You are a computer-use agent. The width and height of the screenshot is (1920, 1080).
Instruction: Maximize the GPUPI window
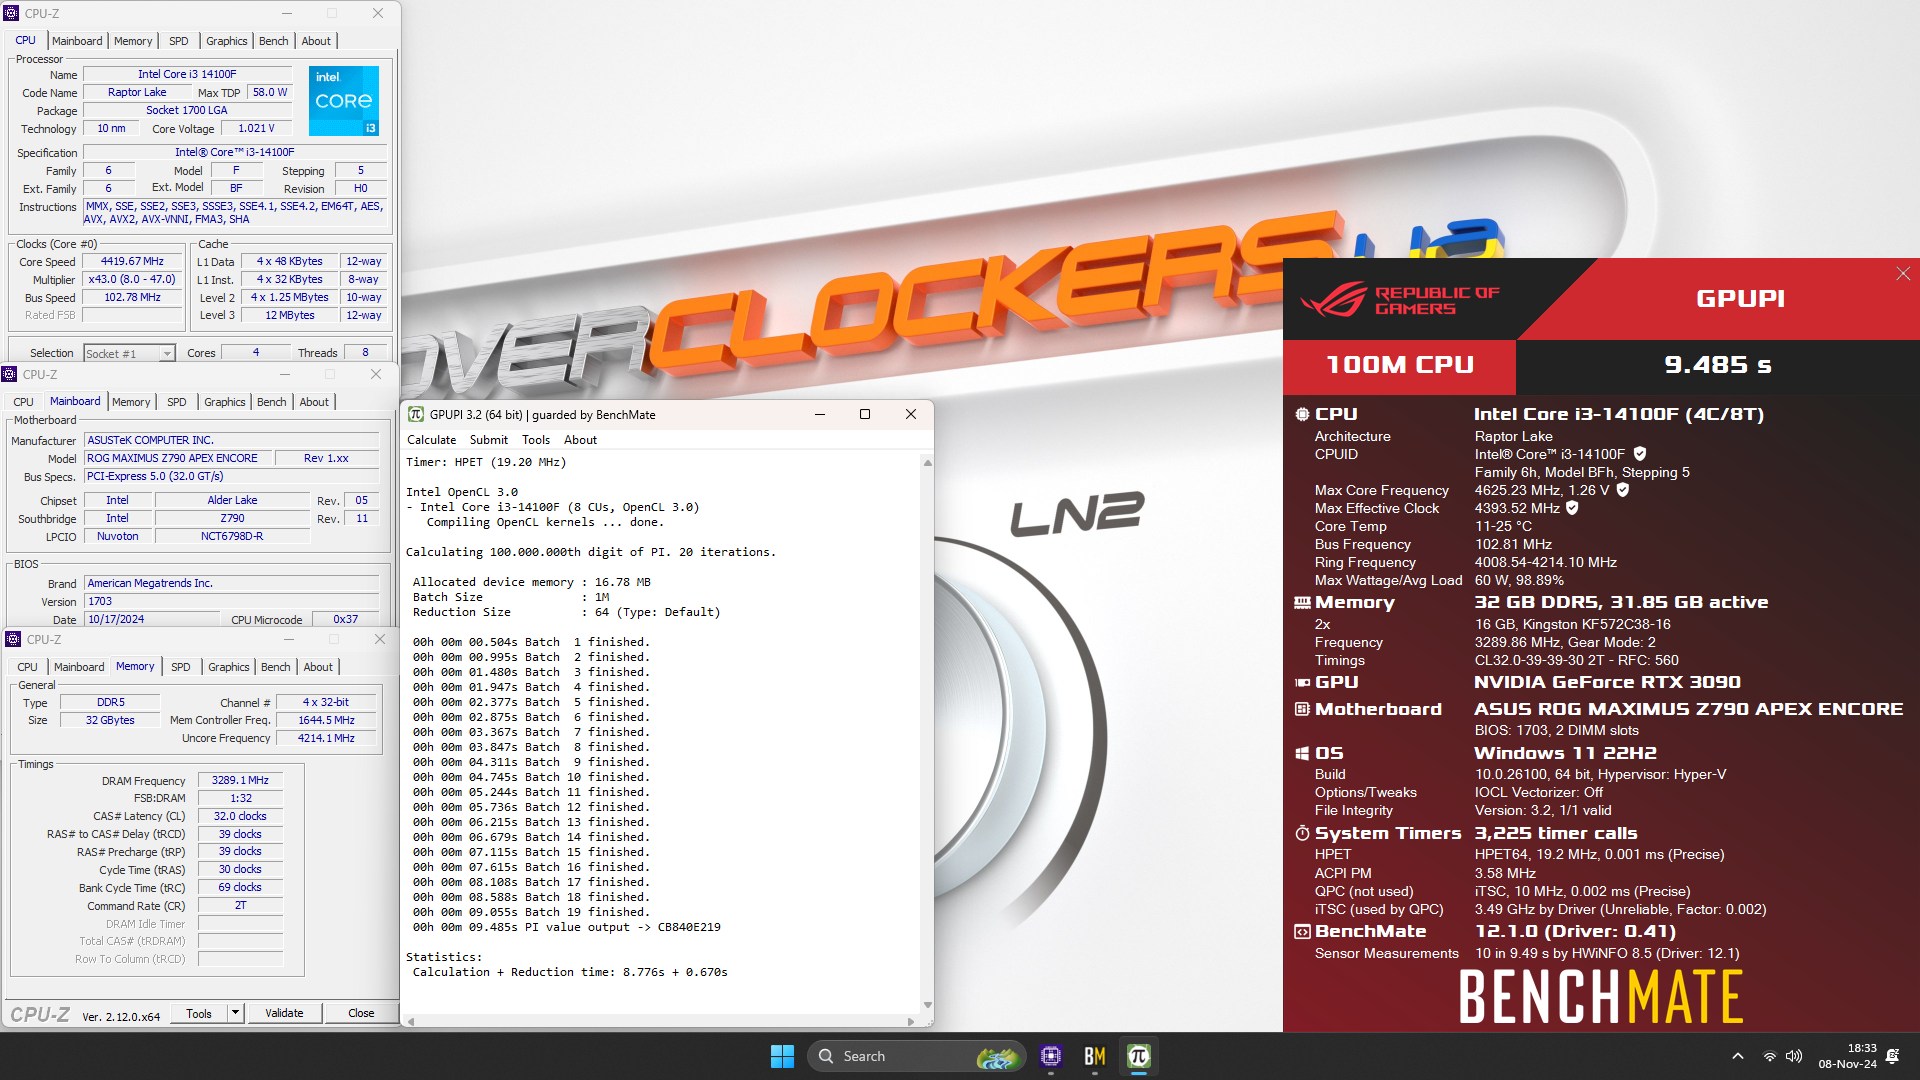coord(865,414)
